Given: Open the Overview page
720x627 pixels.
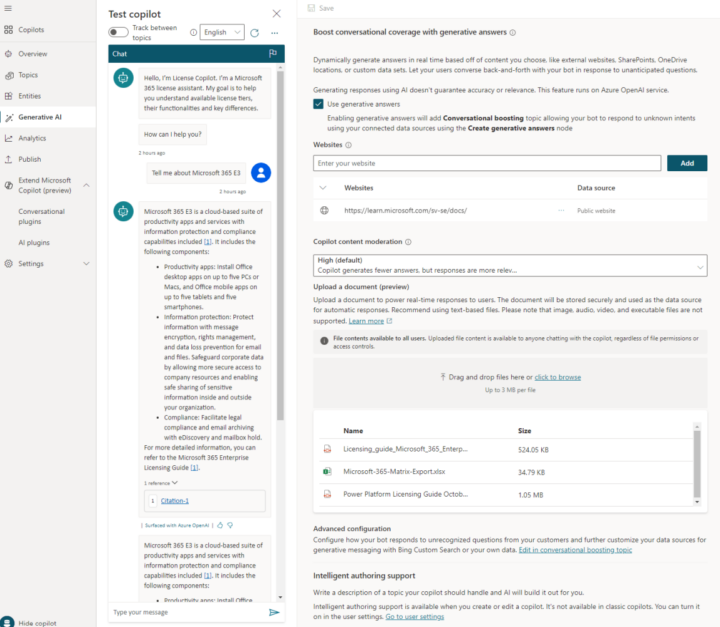Looking at the screenshot, I should pos(33,54).
